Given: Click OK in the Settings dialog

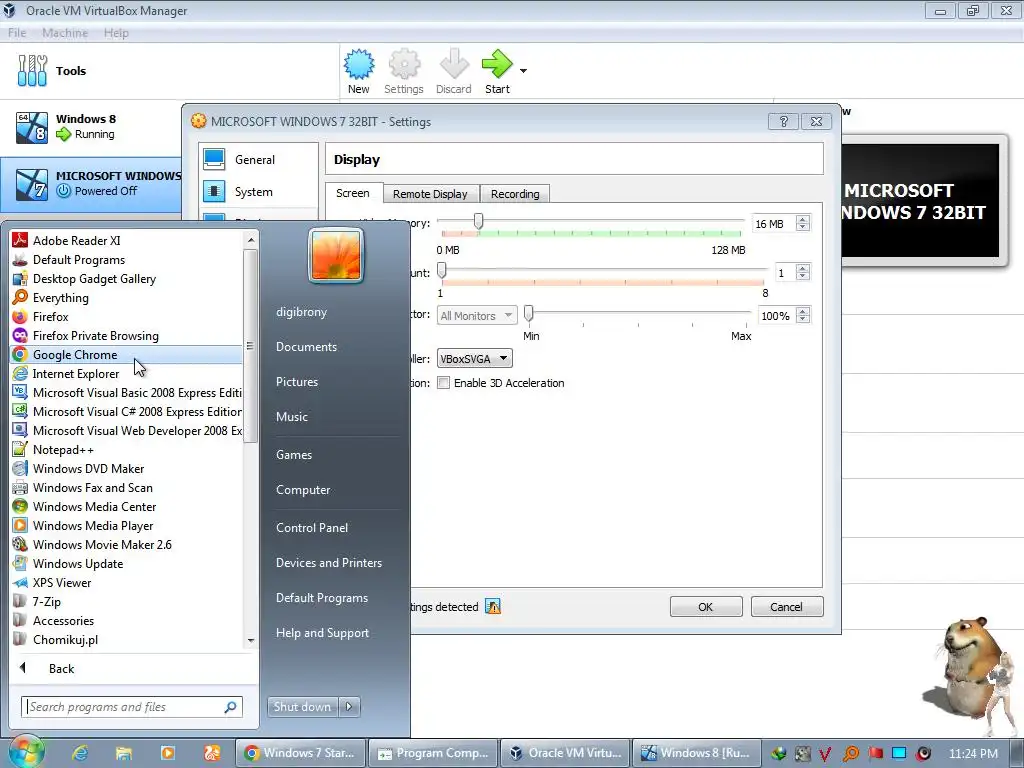Looking at the screenshot, I should (x=706, y=607).
